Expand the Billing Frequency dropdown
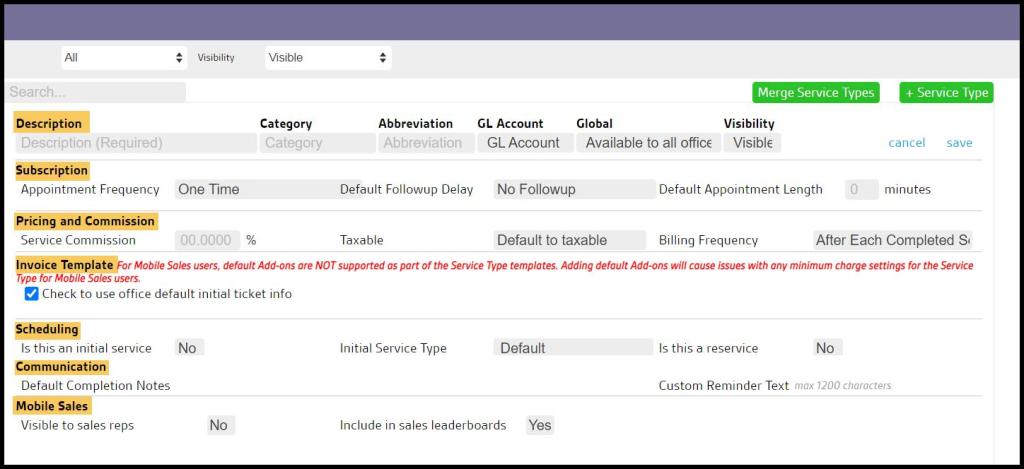This screenshot has width=1024, height=469. click(x=892, y=240)
